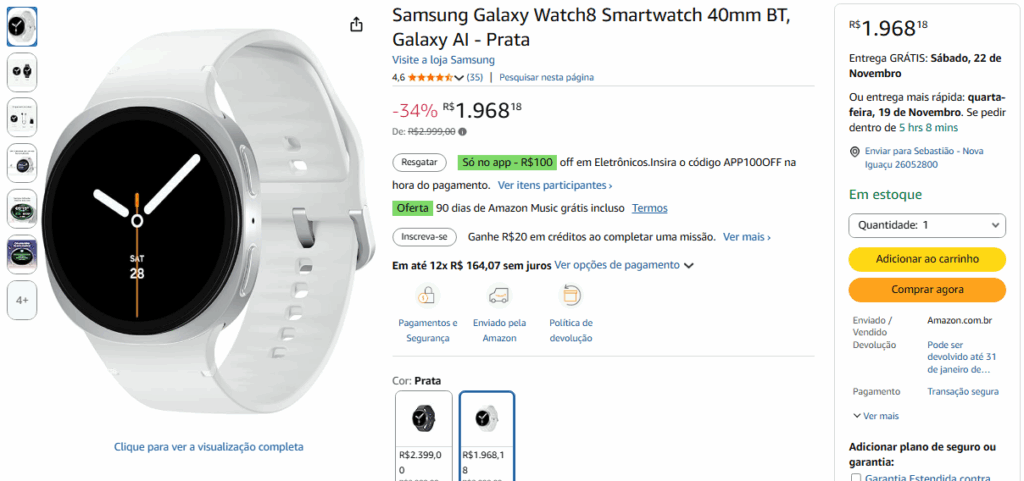Select the silver Prata color swatch
The height and width of the screenshot is (481, 1024).
pos(487,419)
